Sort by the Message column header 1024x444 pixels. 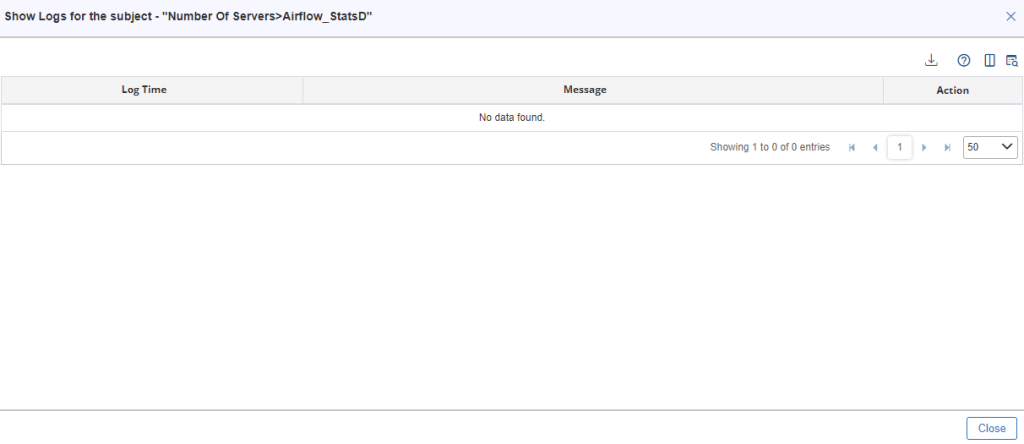pos(585,89)
